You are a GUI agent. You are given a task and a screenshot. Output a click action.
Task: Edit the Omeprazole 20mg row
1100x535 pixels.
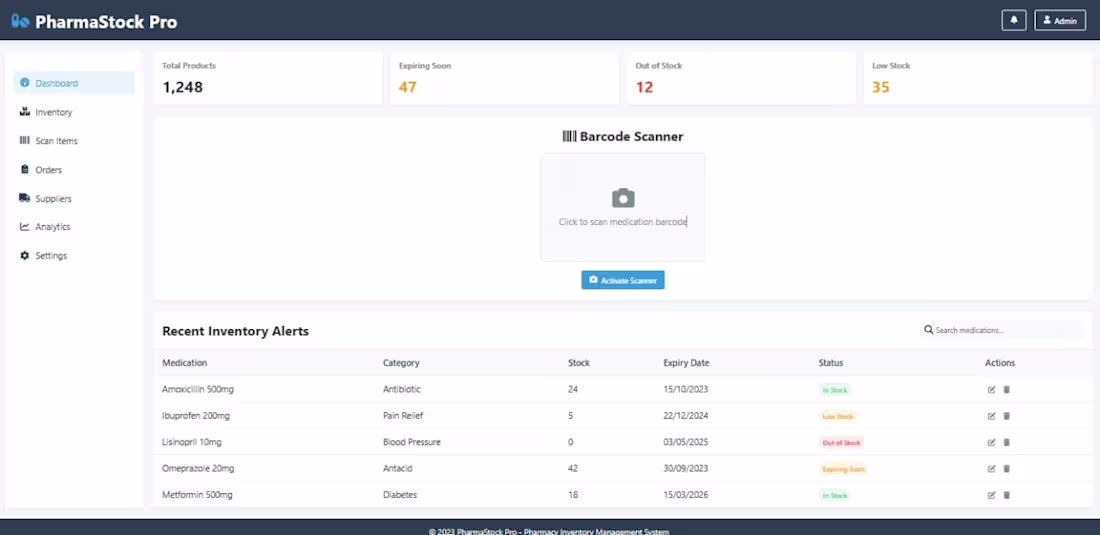(991, 468)
